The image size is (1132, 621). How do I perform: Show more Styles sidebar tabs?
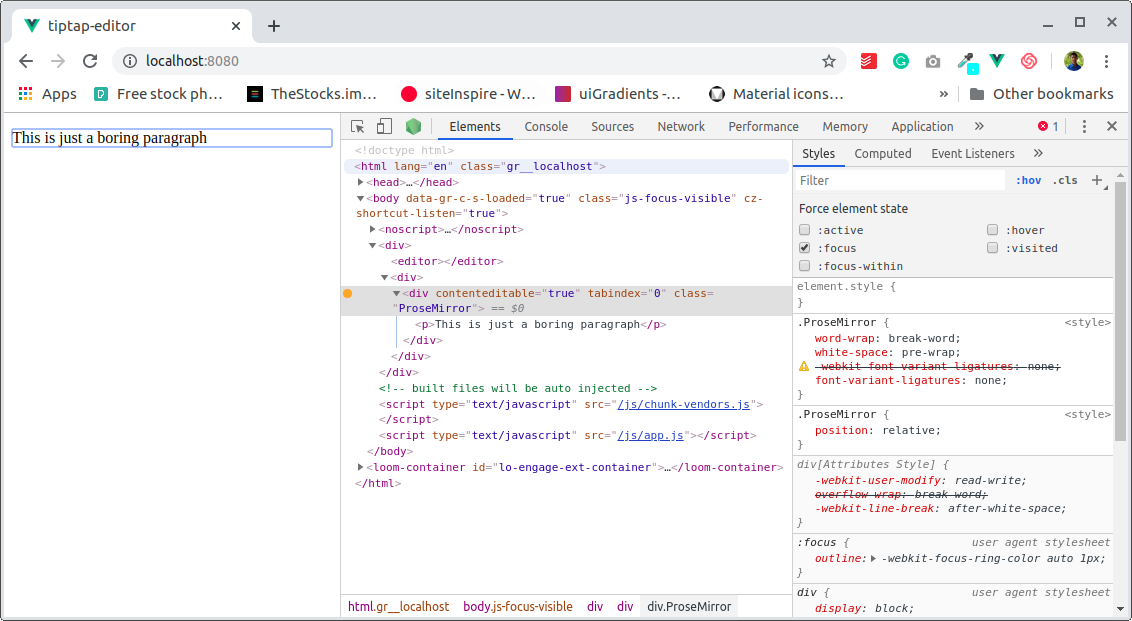[1038, 153]
